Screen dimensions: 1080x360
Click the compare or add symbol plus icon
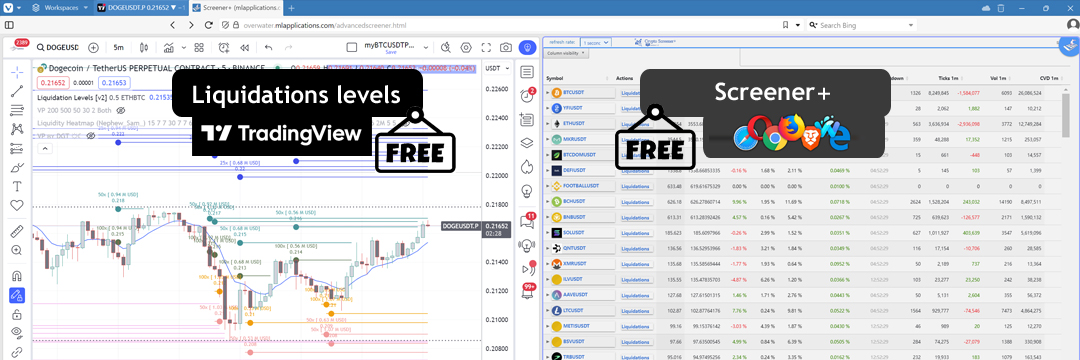94,47
